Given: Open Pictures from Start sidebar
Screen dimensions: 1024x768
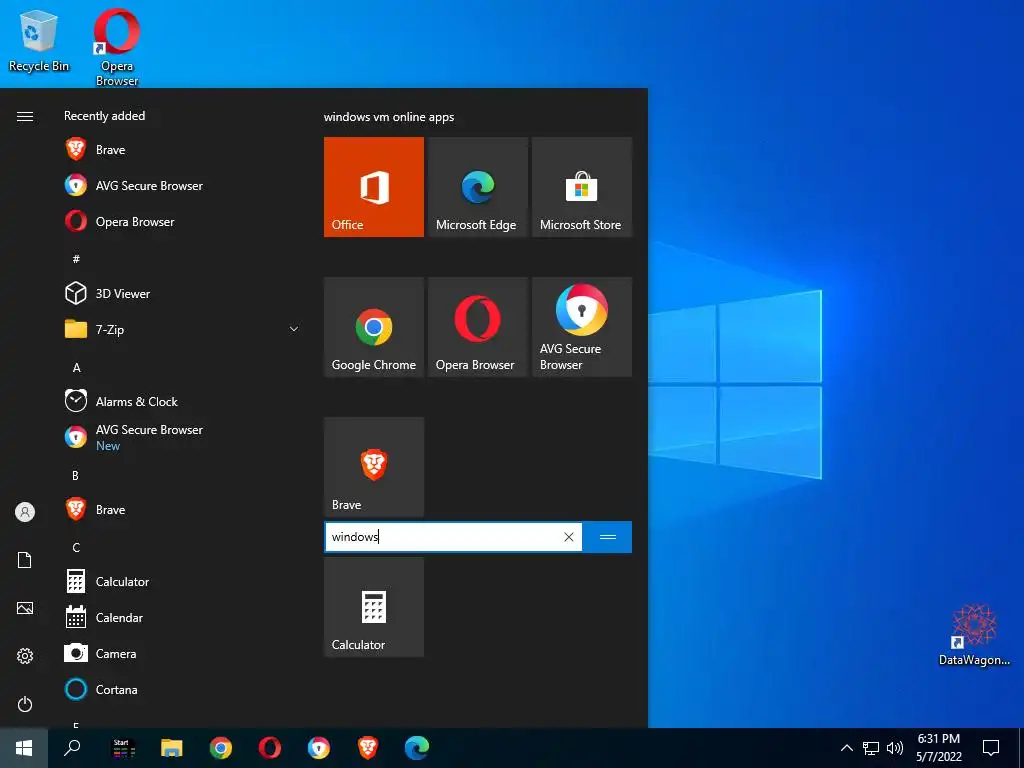Looking at the screenshot, I should click(25, 608).
